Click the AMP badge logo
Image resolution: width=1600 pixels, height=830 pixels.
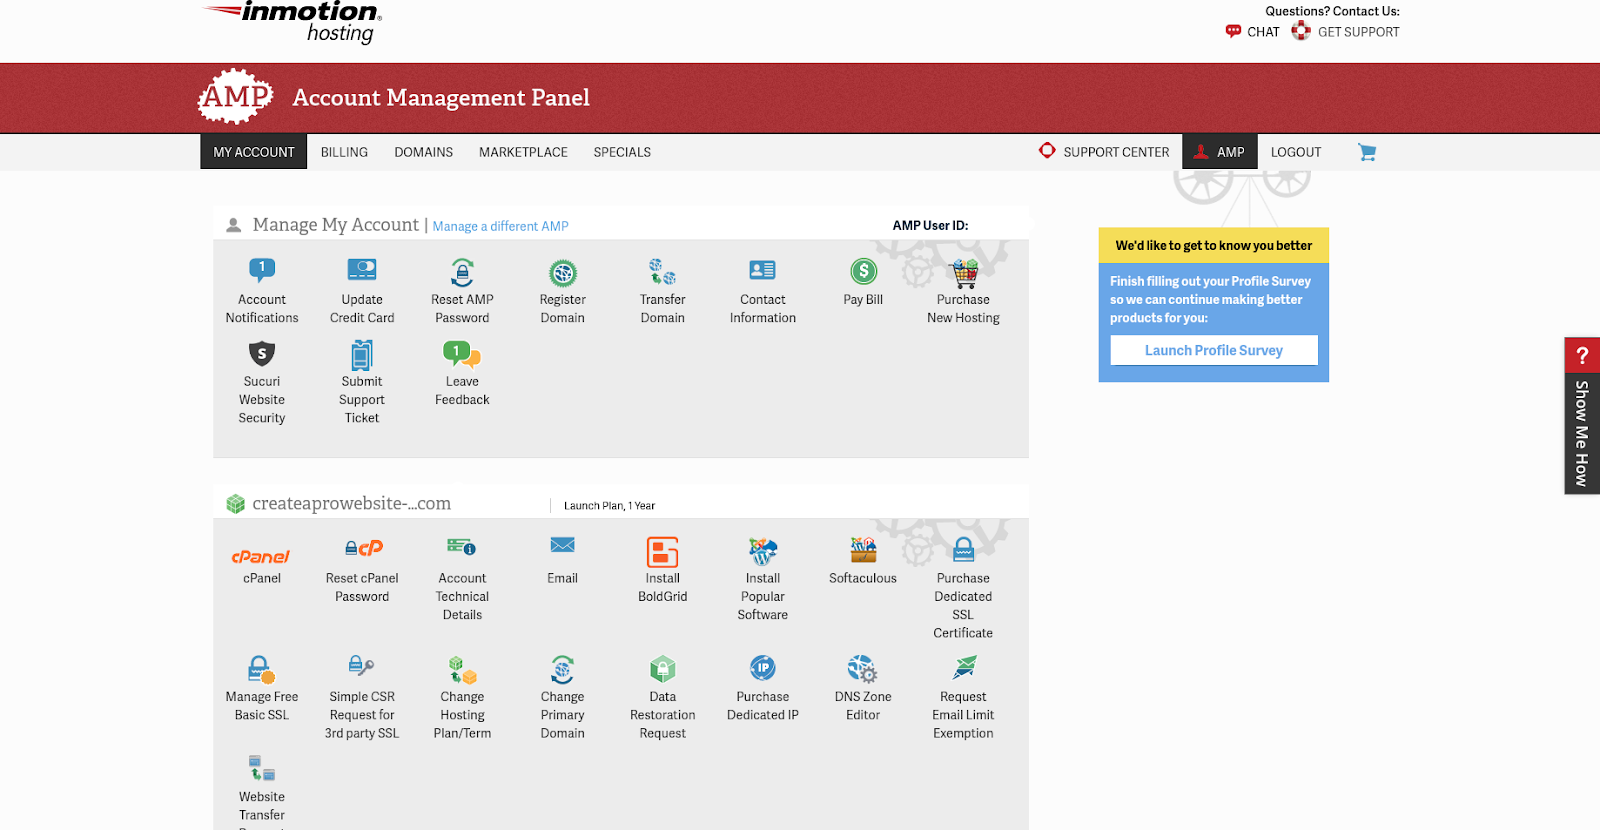click(x=236, y=97)
